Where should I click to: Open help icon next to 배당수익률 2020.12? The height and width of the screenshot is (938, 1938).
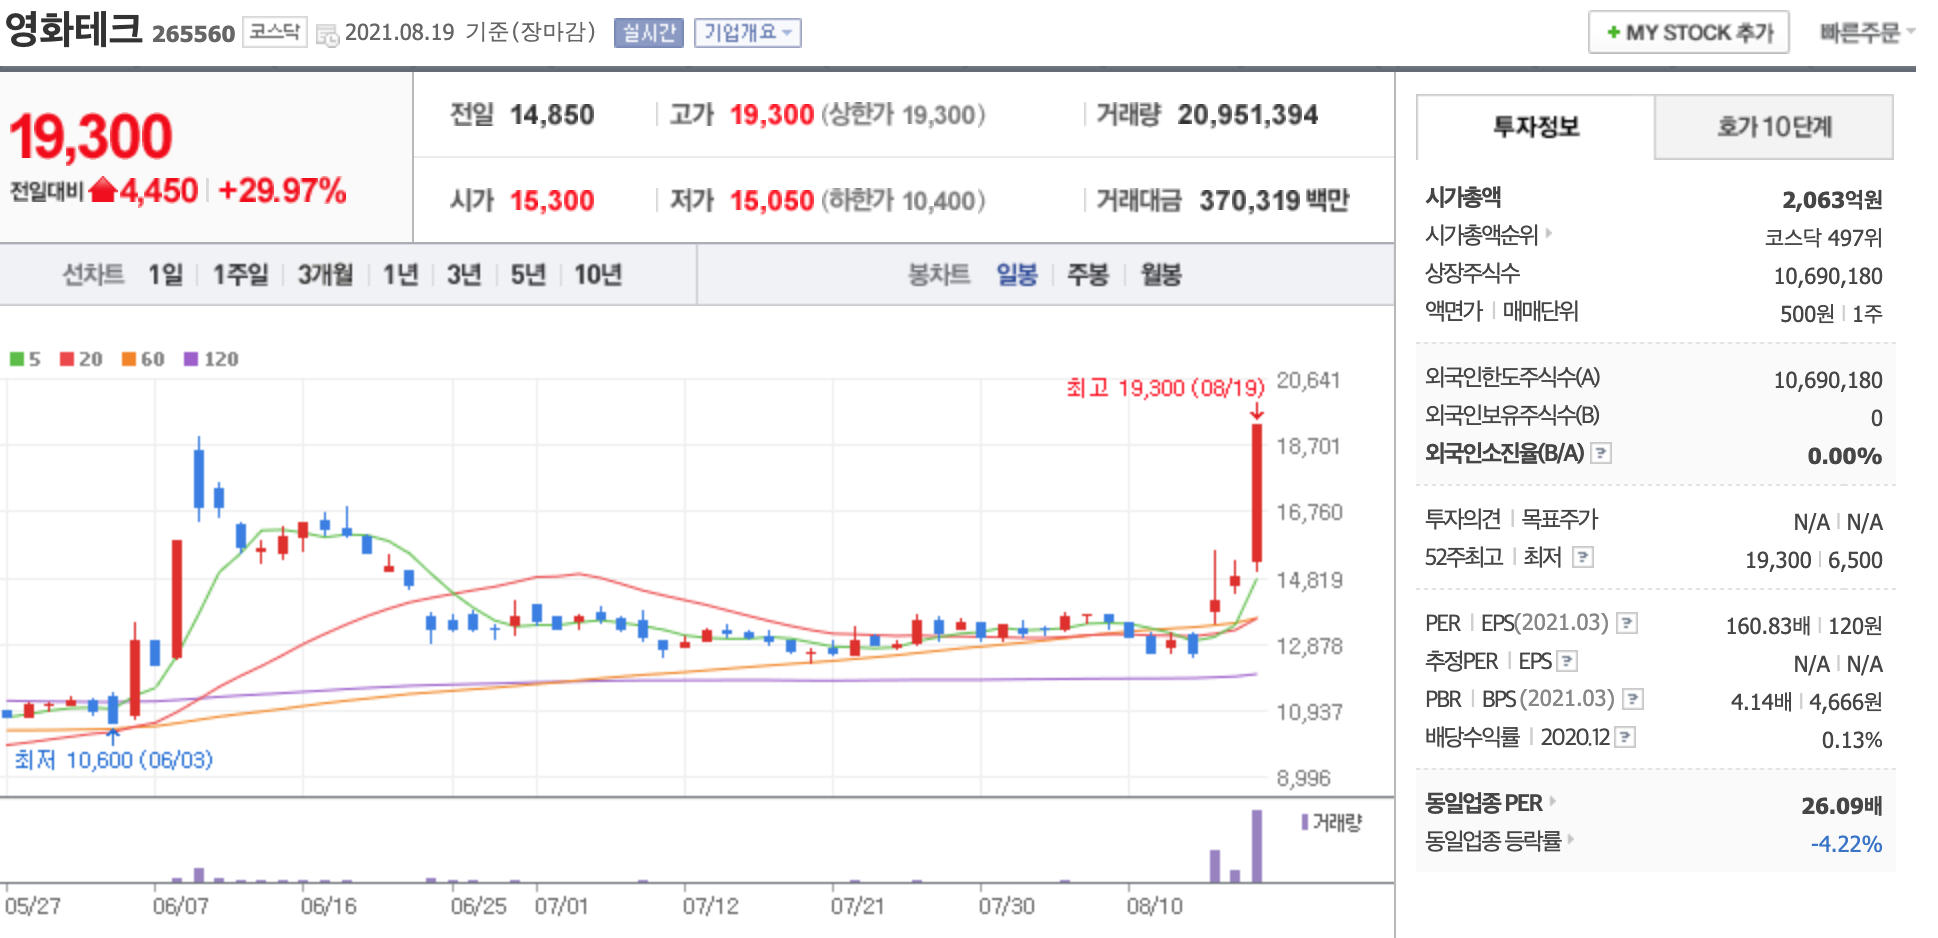coord(1625,737)
